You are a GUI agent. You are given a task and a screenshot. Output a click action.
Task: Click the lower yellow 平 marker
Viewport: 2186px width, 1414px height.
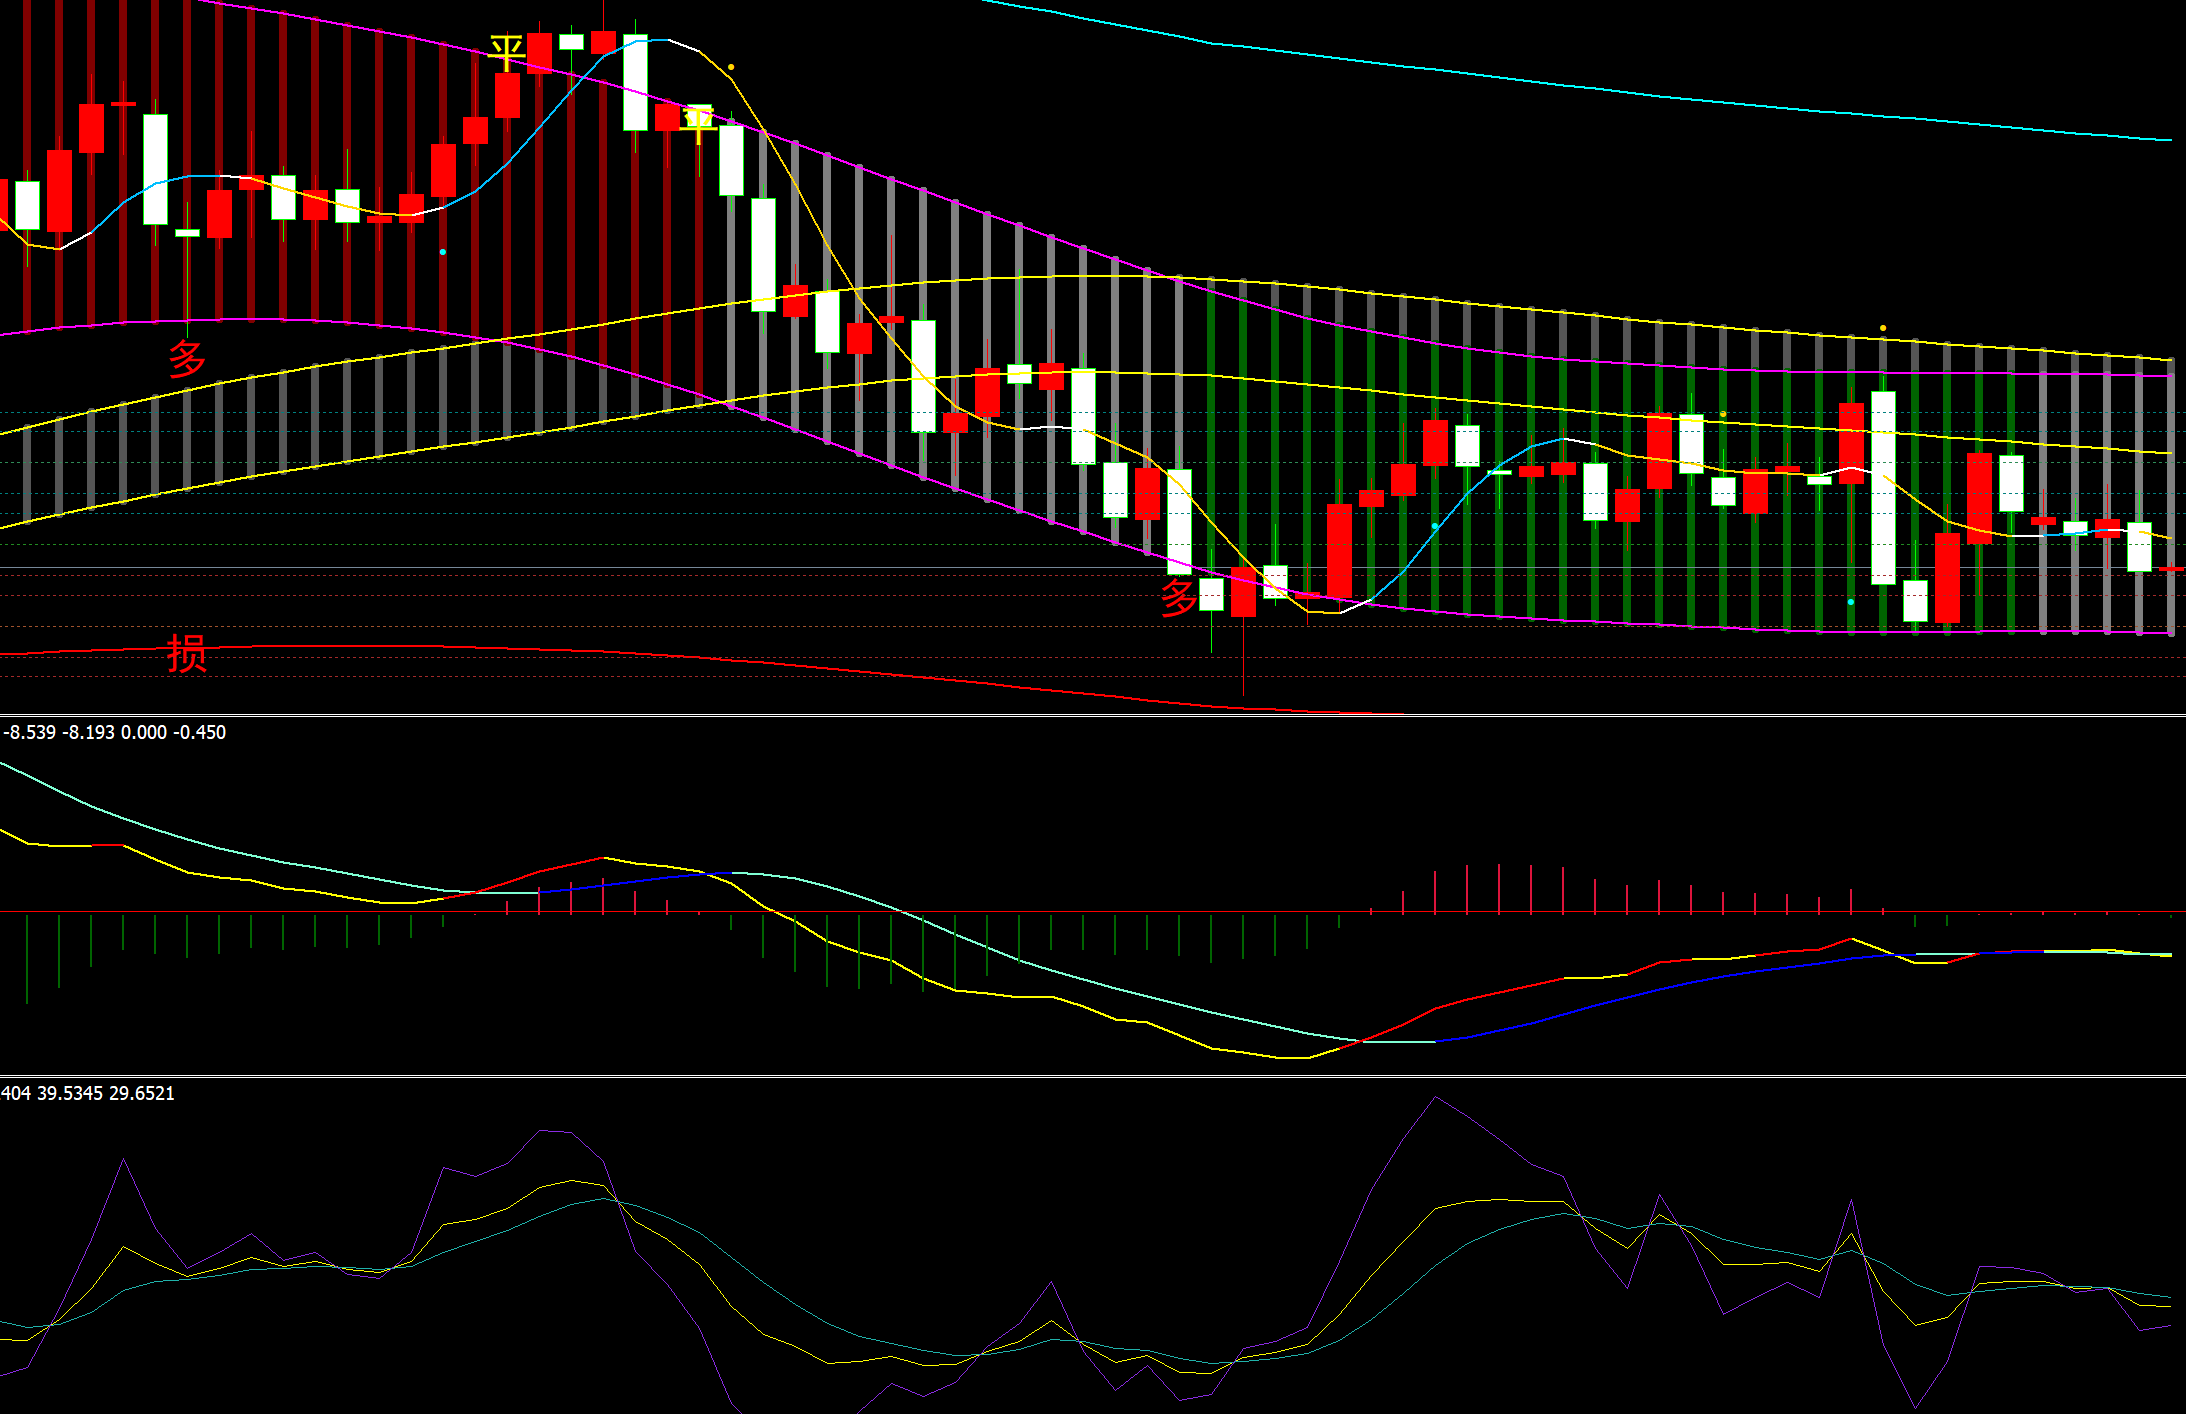pyautogui.click(x=698, y=122)
